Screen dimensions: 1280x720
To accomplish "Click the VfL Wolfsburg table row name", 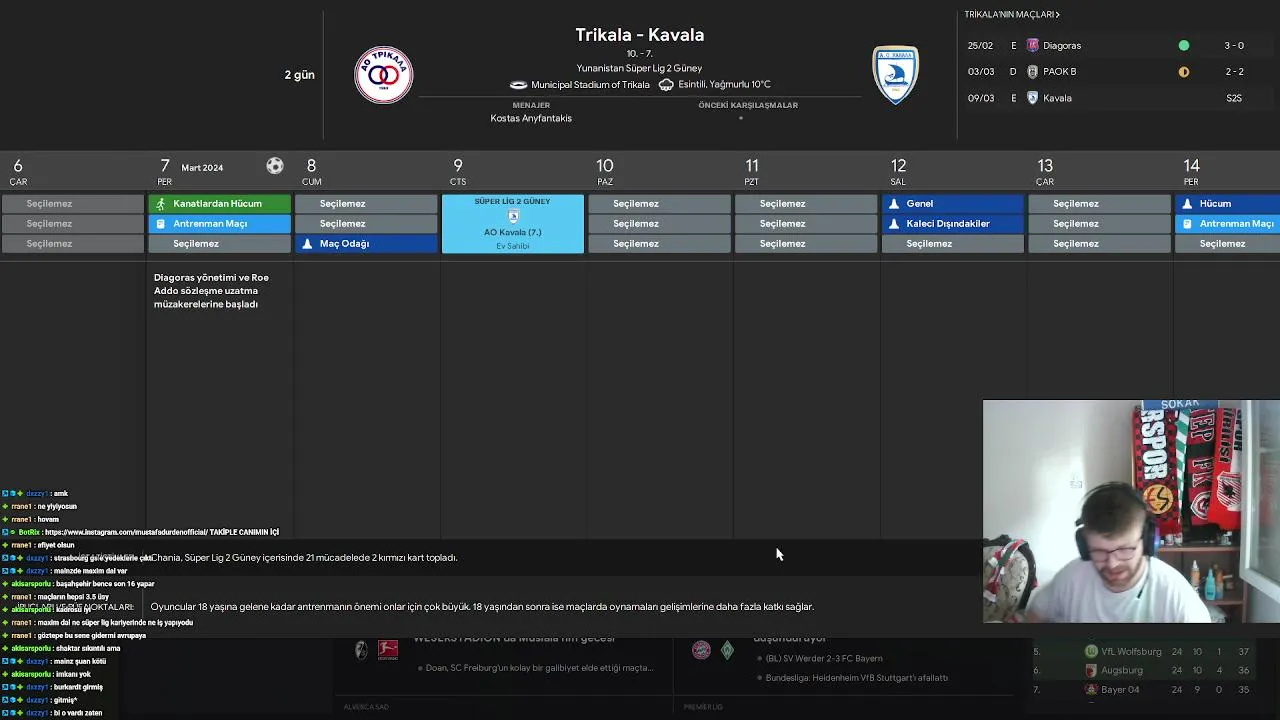I will pyautogui.click(x=1131, y=651).
